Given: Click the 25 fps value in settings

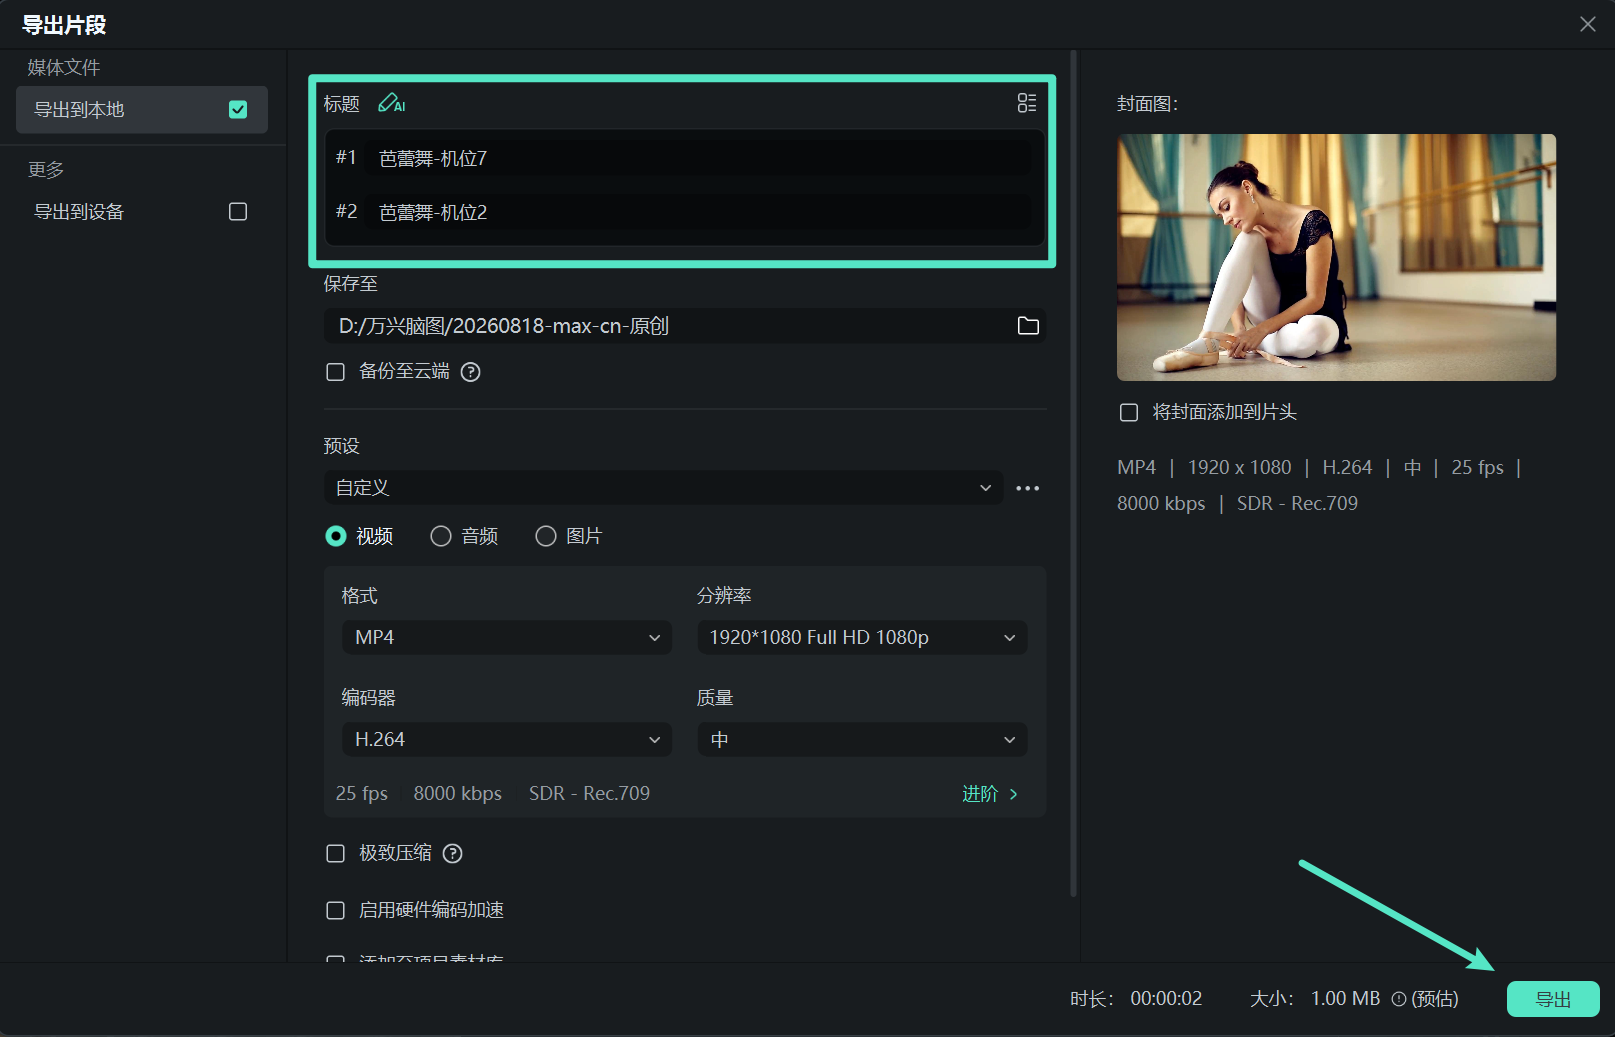Looking at the screenshot, I should tap(362, 794).
